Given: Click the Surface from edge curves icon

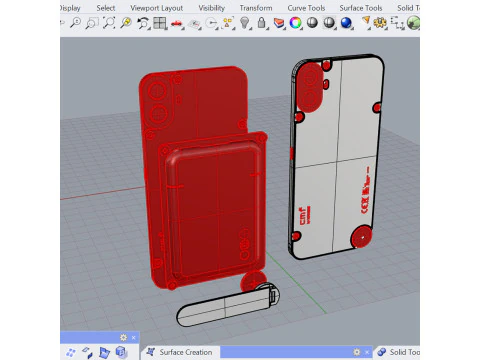Looking at the screenshot, I should tap(104, 352).
